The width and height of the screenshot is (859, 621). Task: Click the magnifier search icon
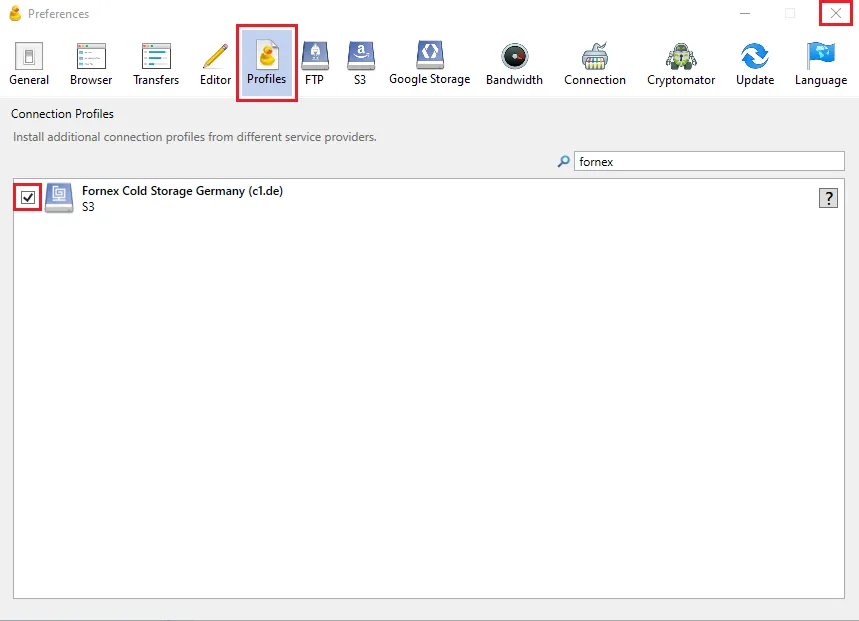[x=564, y=162]
